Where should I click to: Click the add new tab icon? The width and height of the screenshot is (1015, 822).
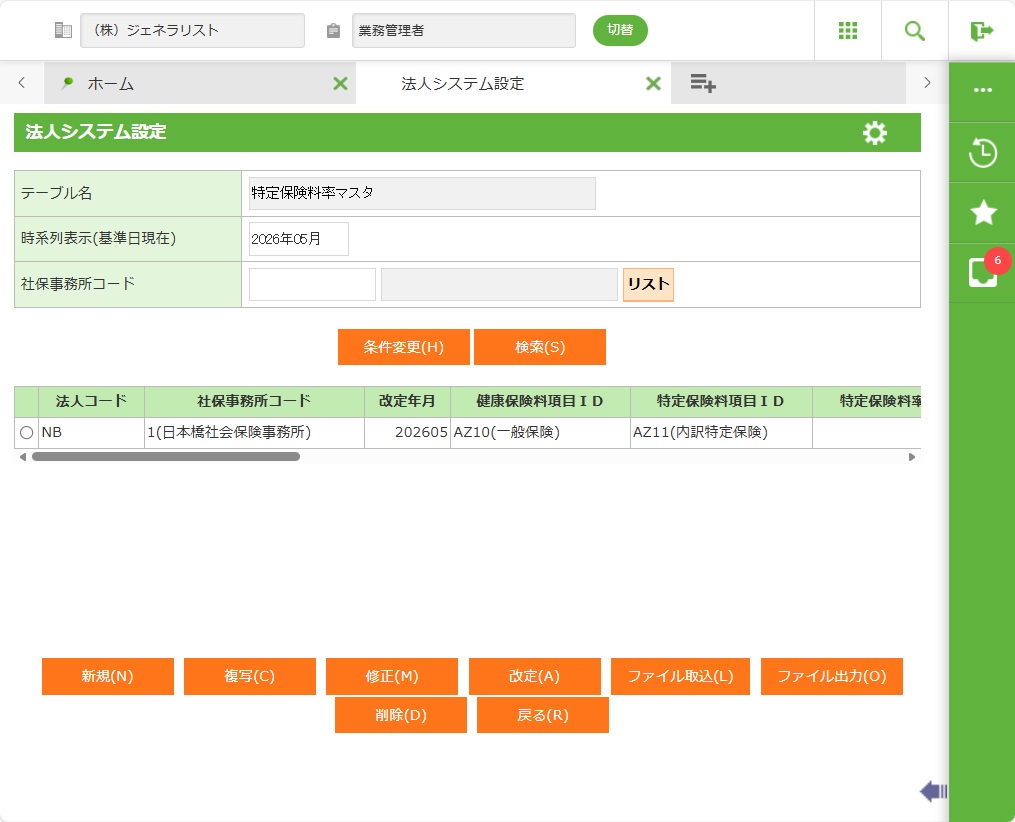coord(703,84)
